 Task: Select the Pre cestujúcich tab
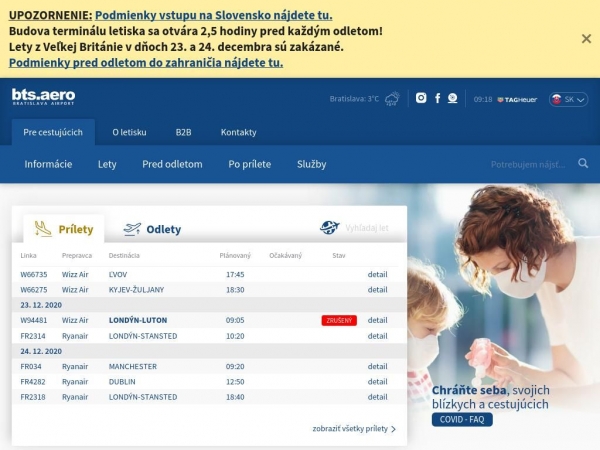(x=53, y=132)
